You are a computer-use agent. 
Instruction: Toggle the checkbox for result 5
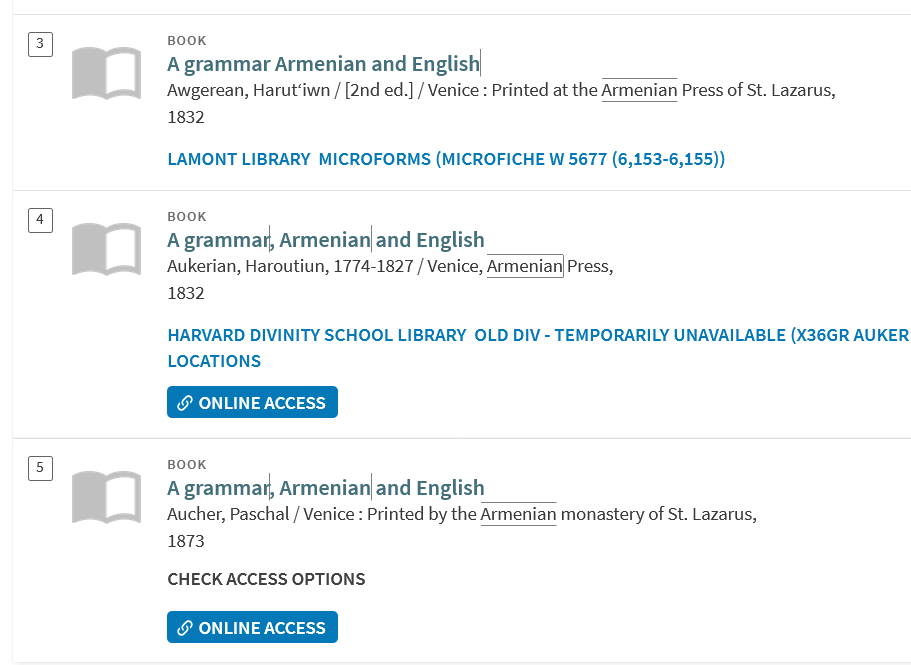pos(40,467)
